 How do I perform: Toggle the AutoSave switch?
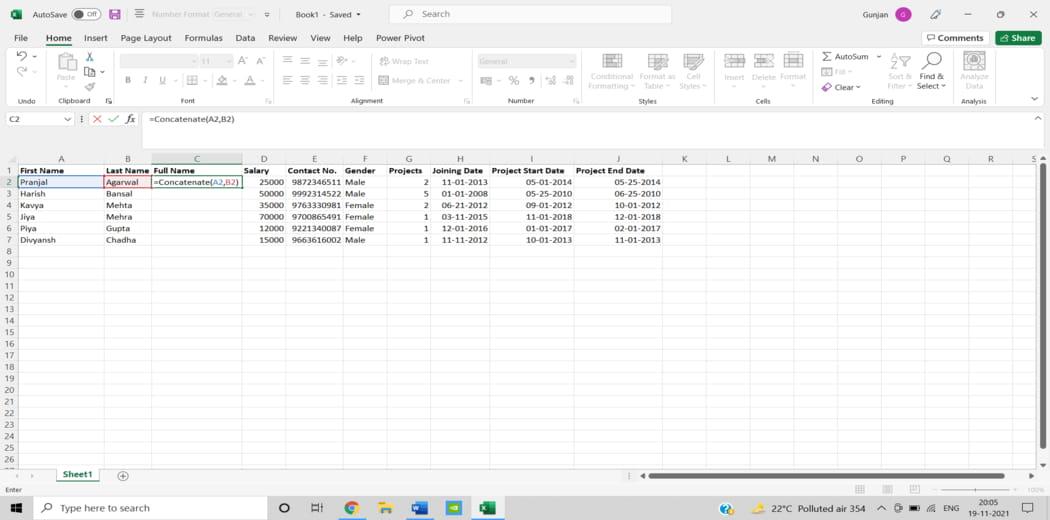pyautogui.click(x=86, y=14)
